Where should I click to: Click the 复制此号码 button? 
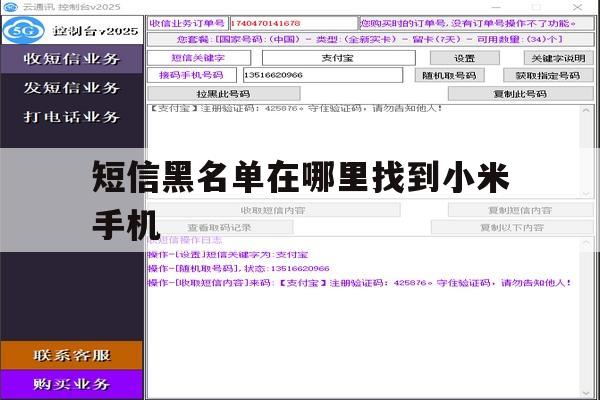pyautogui.click(x=520, y=94)
